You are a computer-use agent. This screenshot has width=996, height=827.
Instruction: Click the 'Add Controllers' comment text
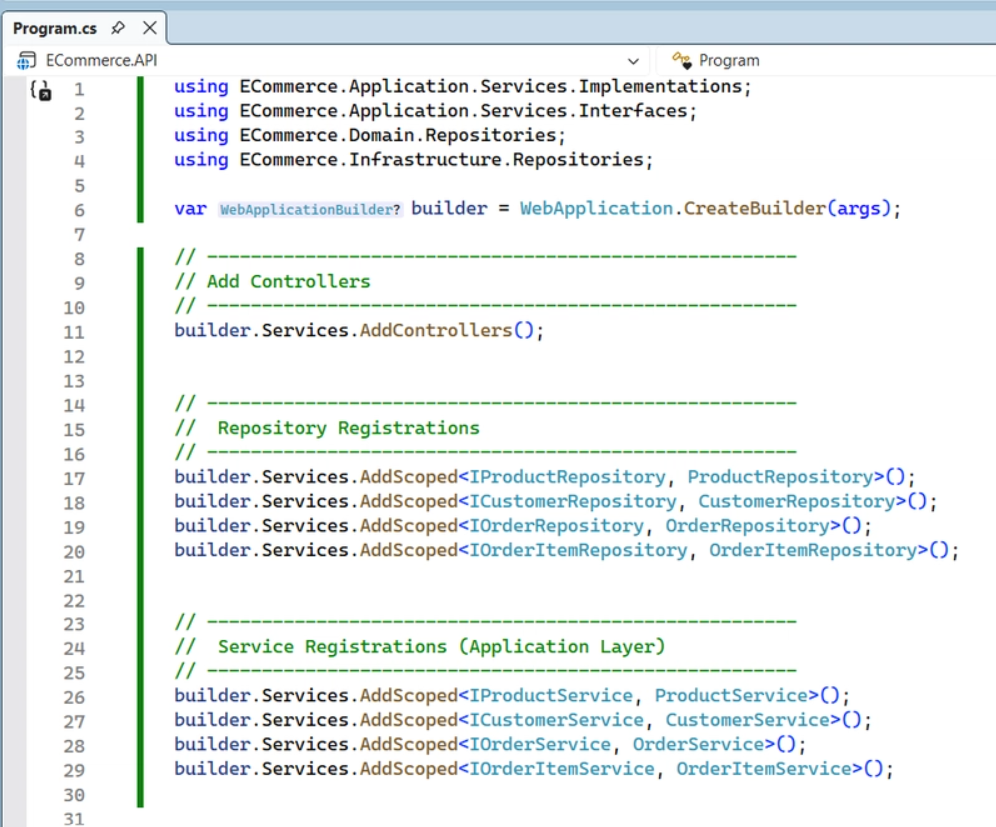point(288,281)
